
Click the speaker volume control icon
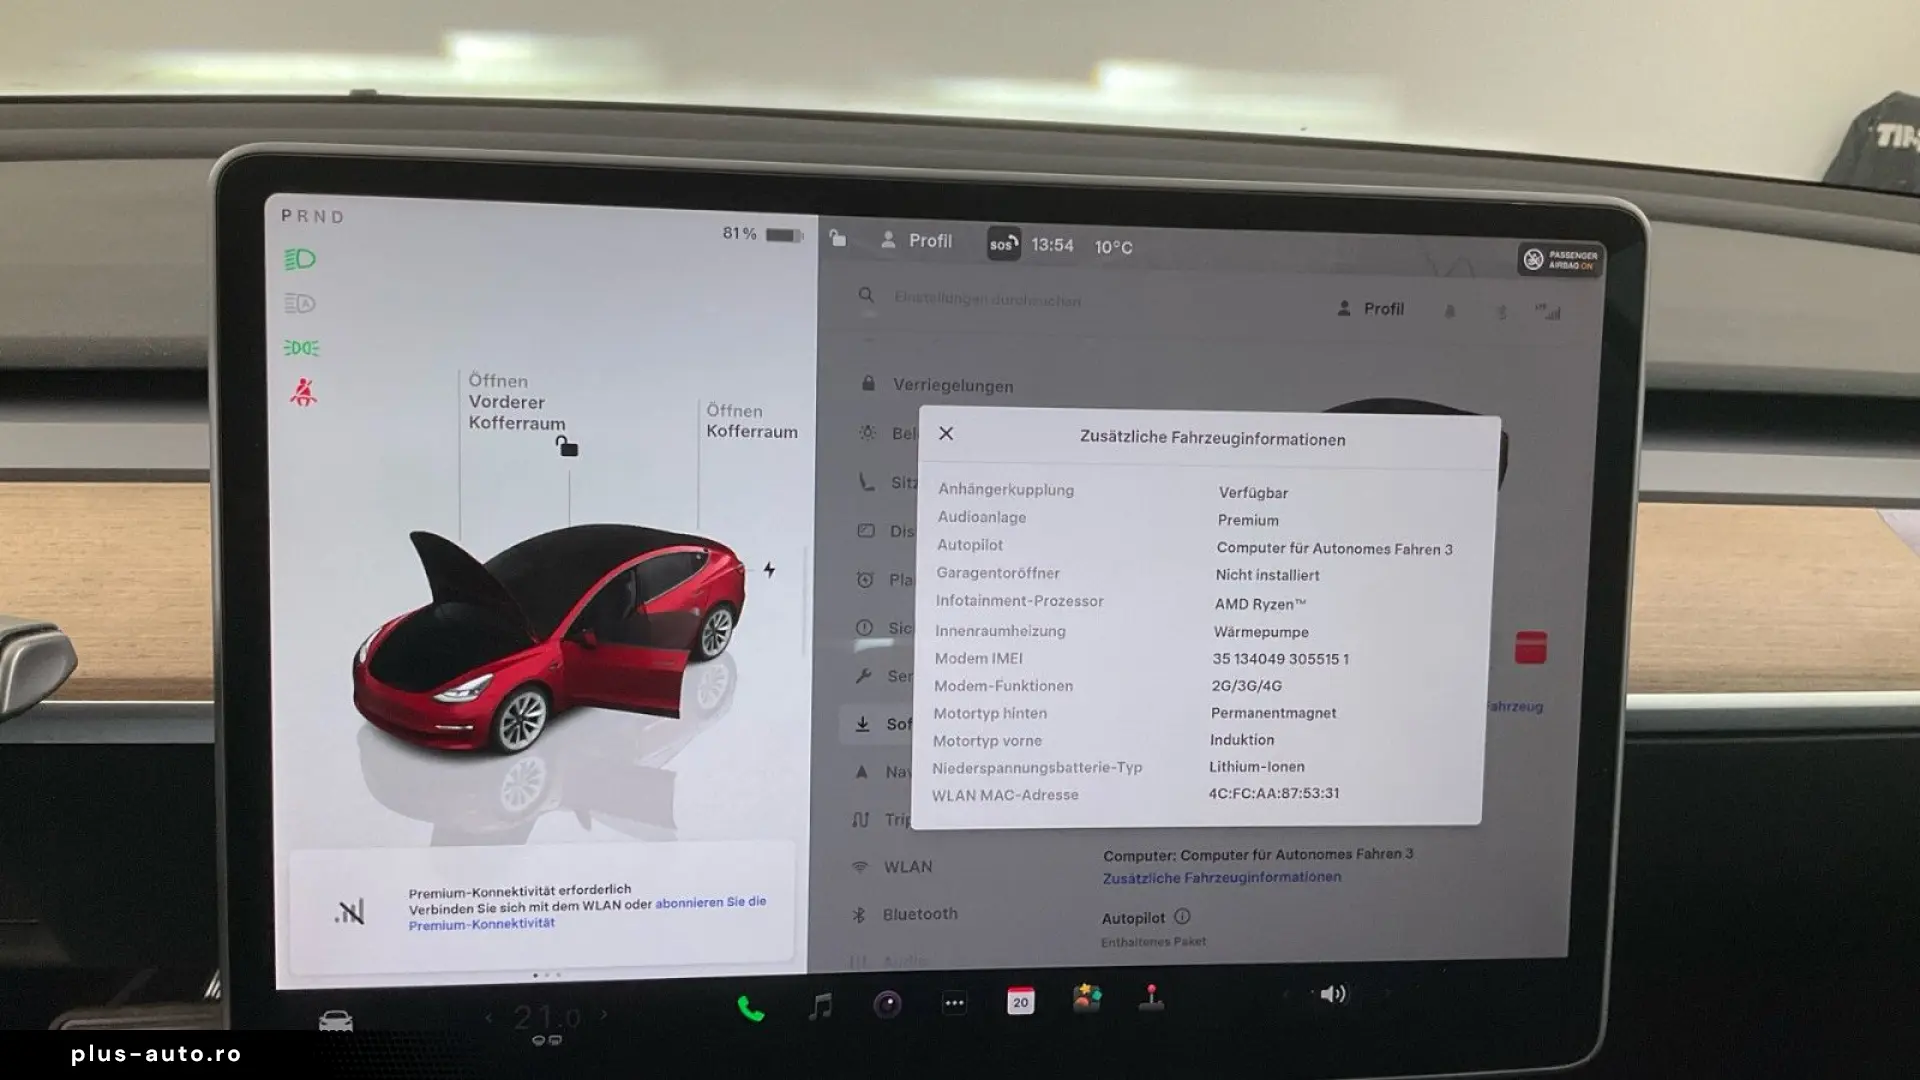click(x=1332, y=994)
